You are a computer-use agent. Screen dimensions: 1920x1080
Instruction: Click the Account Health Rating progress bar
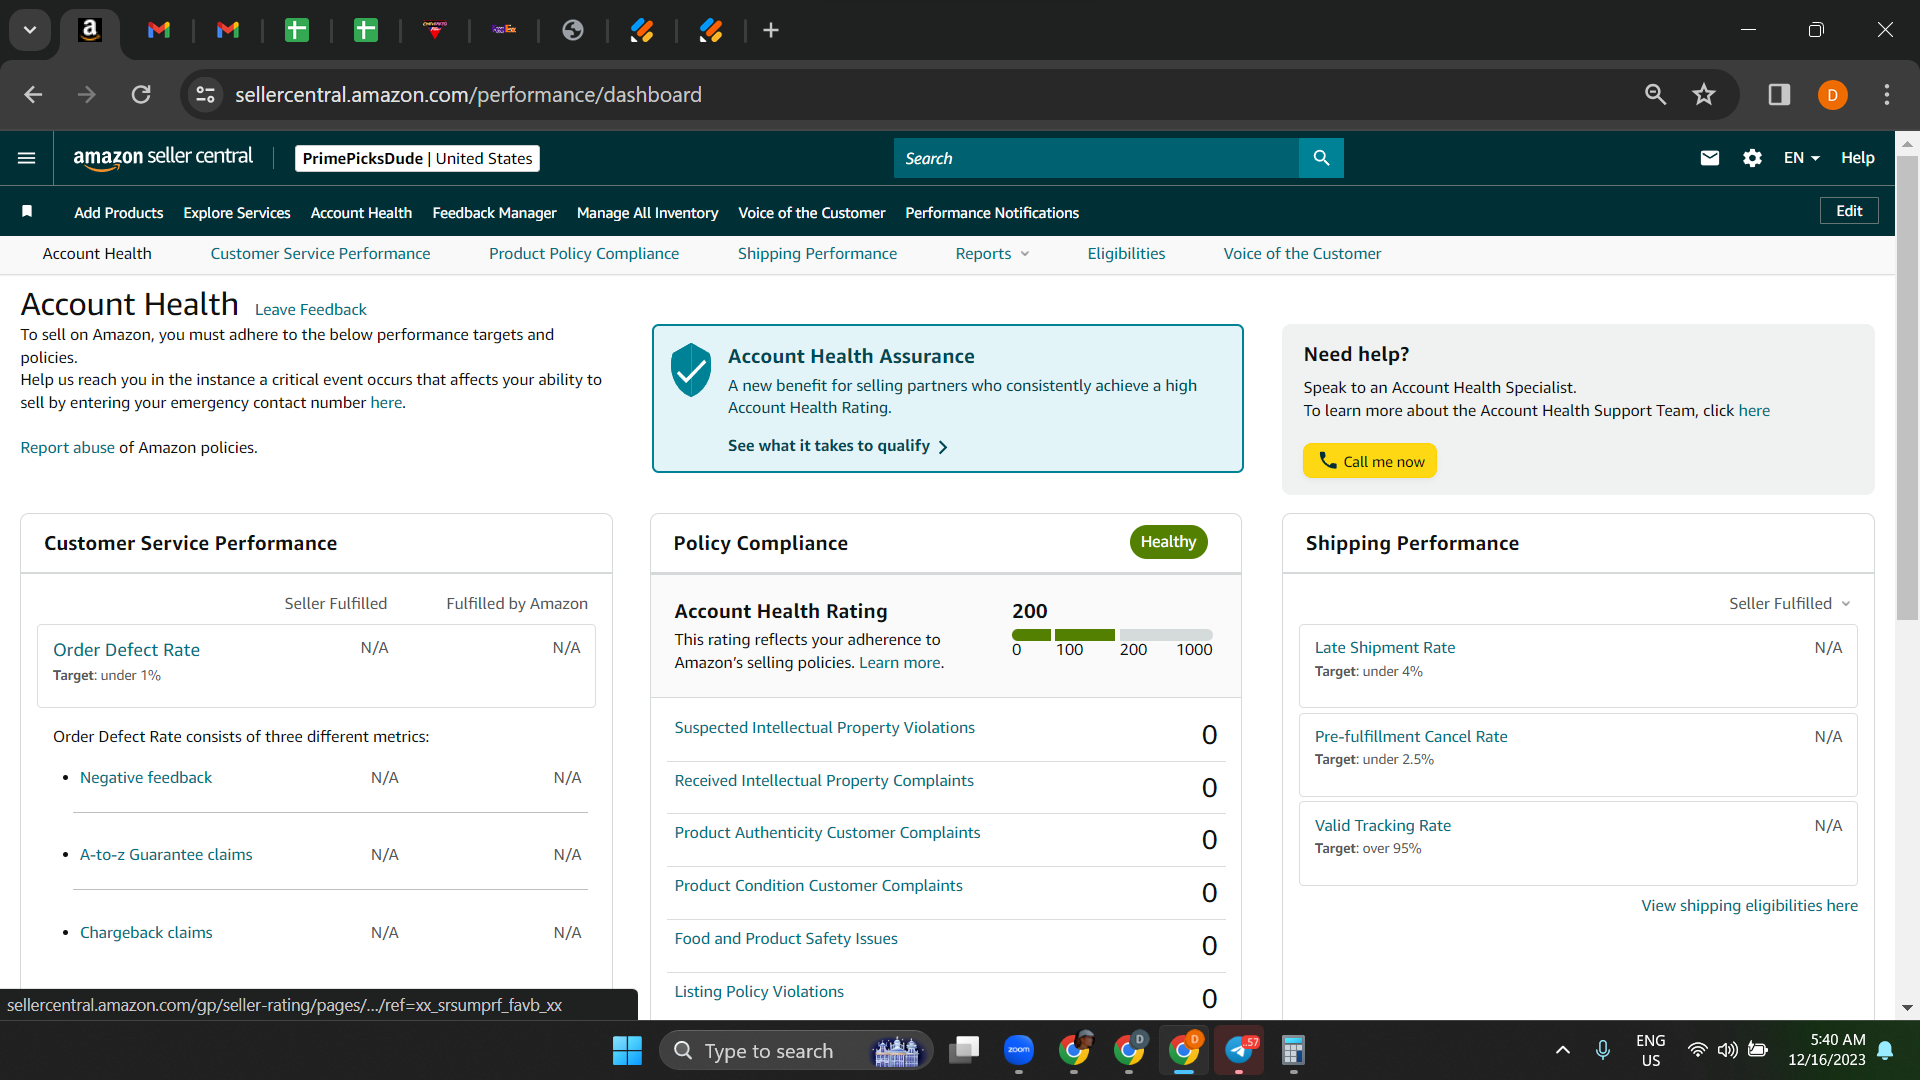tap(1112, 635)
